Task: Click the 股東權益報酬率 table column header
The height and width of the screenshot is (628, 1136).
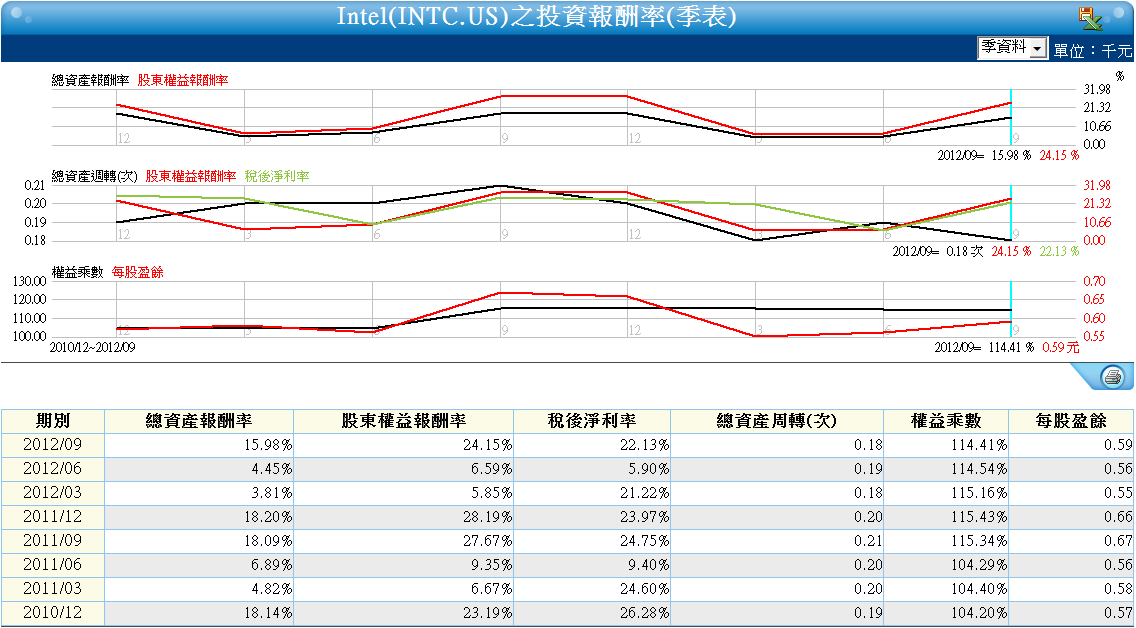Action: (404, 421)
